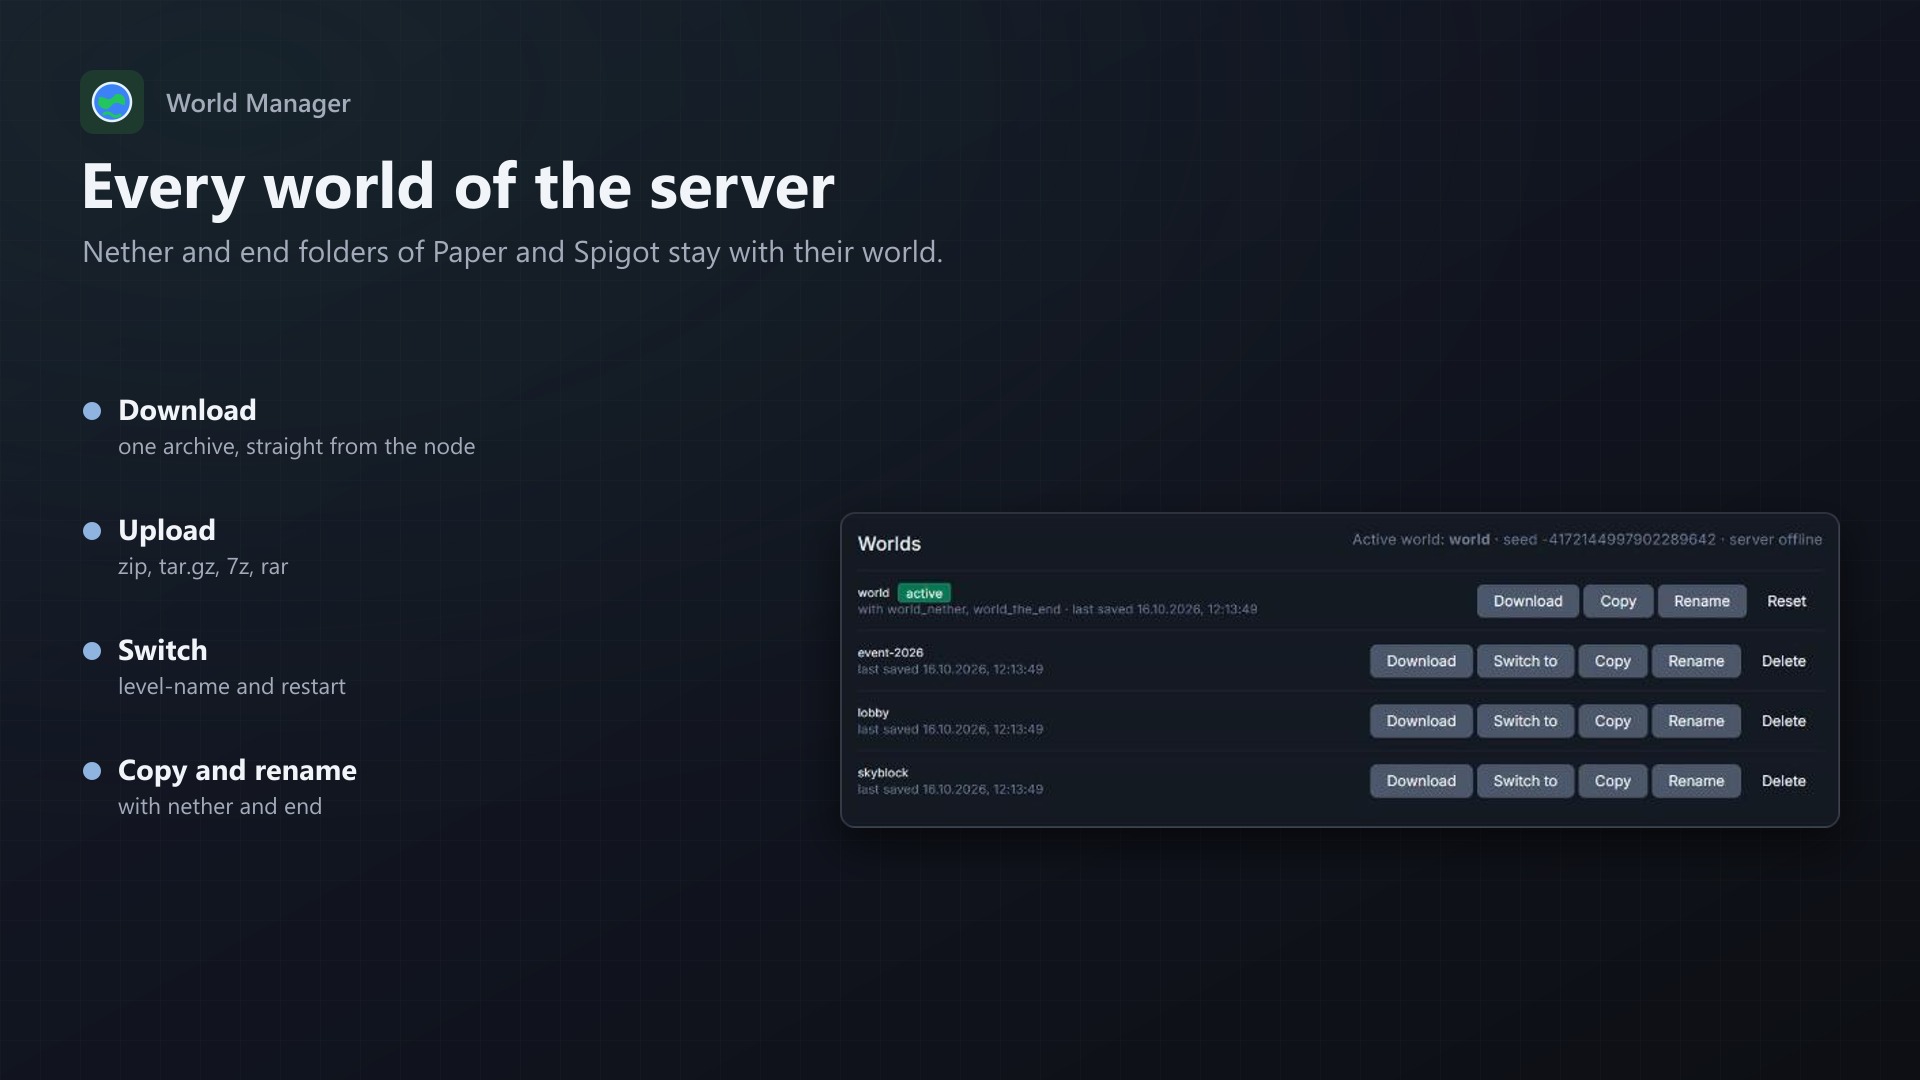Delete the event-2026 world

[1783, 661]
